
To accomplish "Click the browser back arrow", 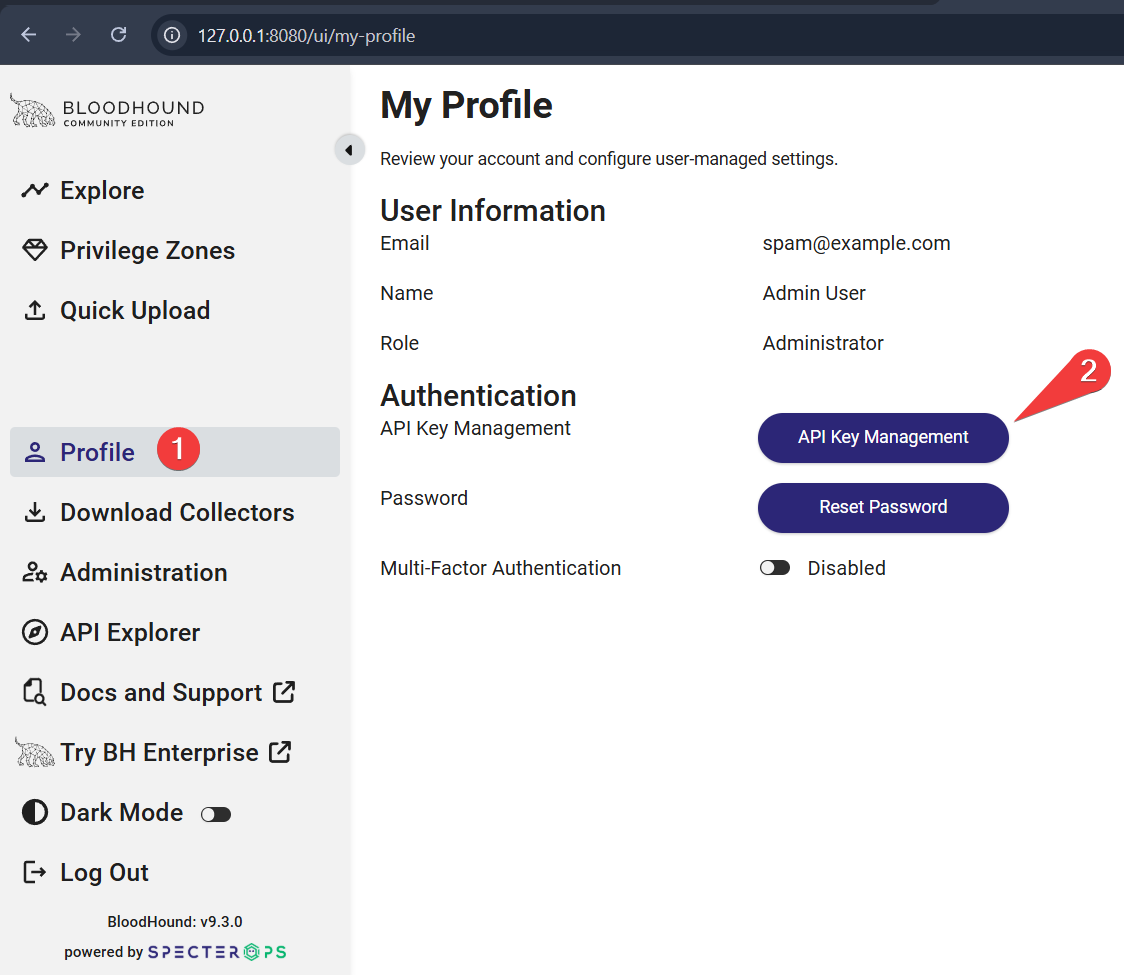I will coord(29,34).
